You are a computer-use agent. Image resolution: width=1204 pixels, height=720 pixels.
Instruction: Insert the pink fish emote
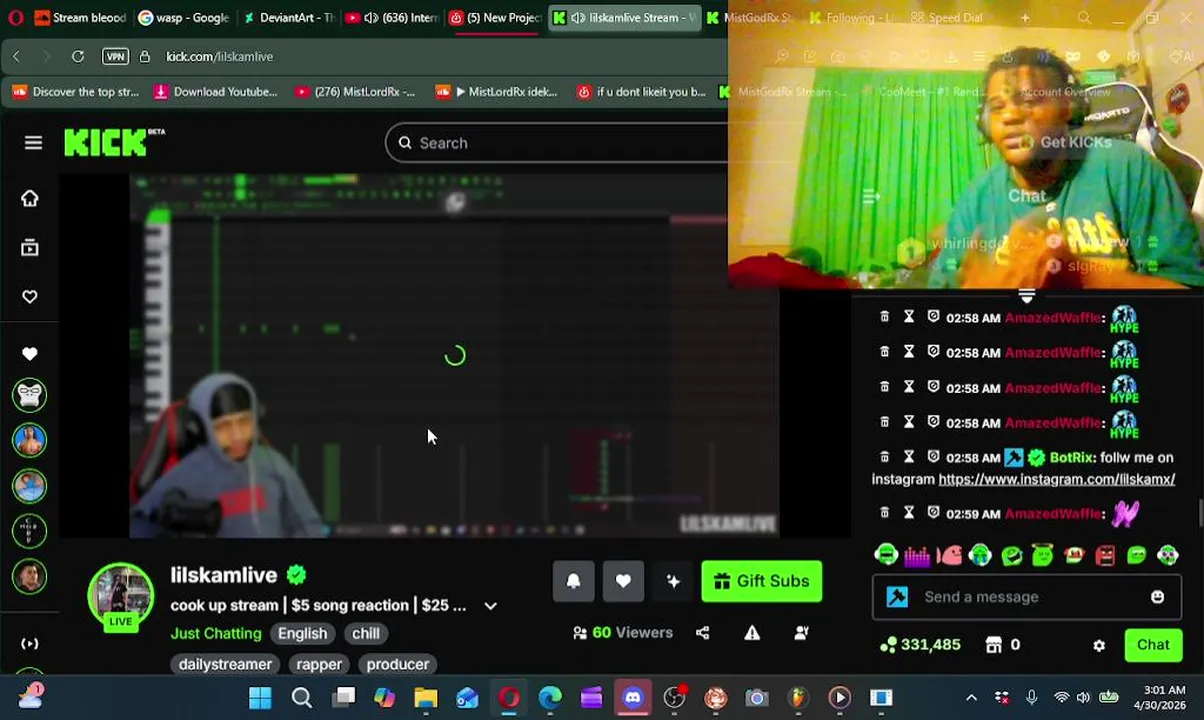pos(948,555)
